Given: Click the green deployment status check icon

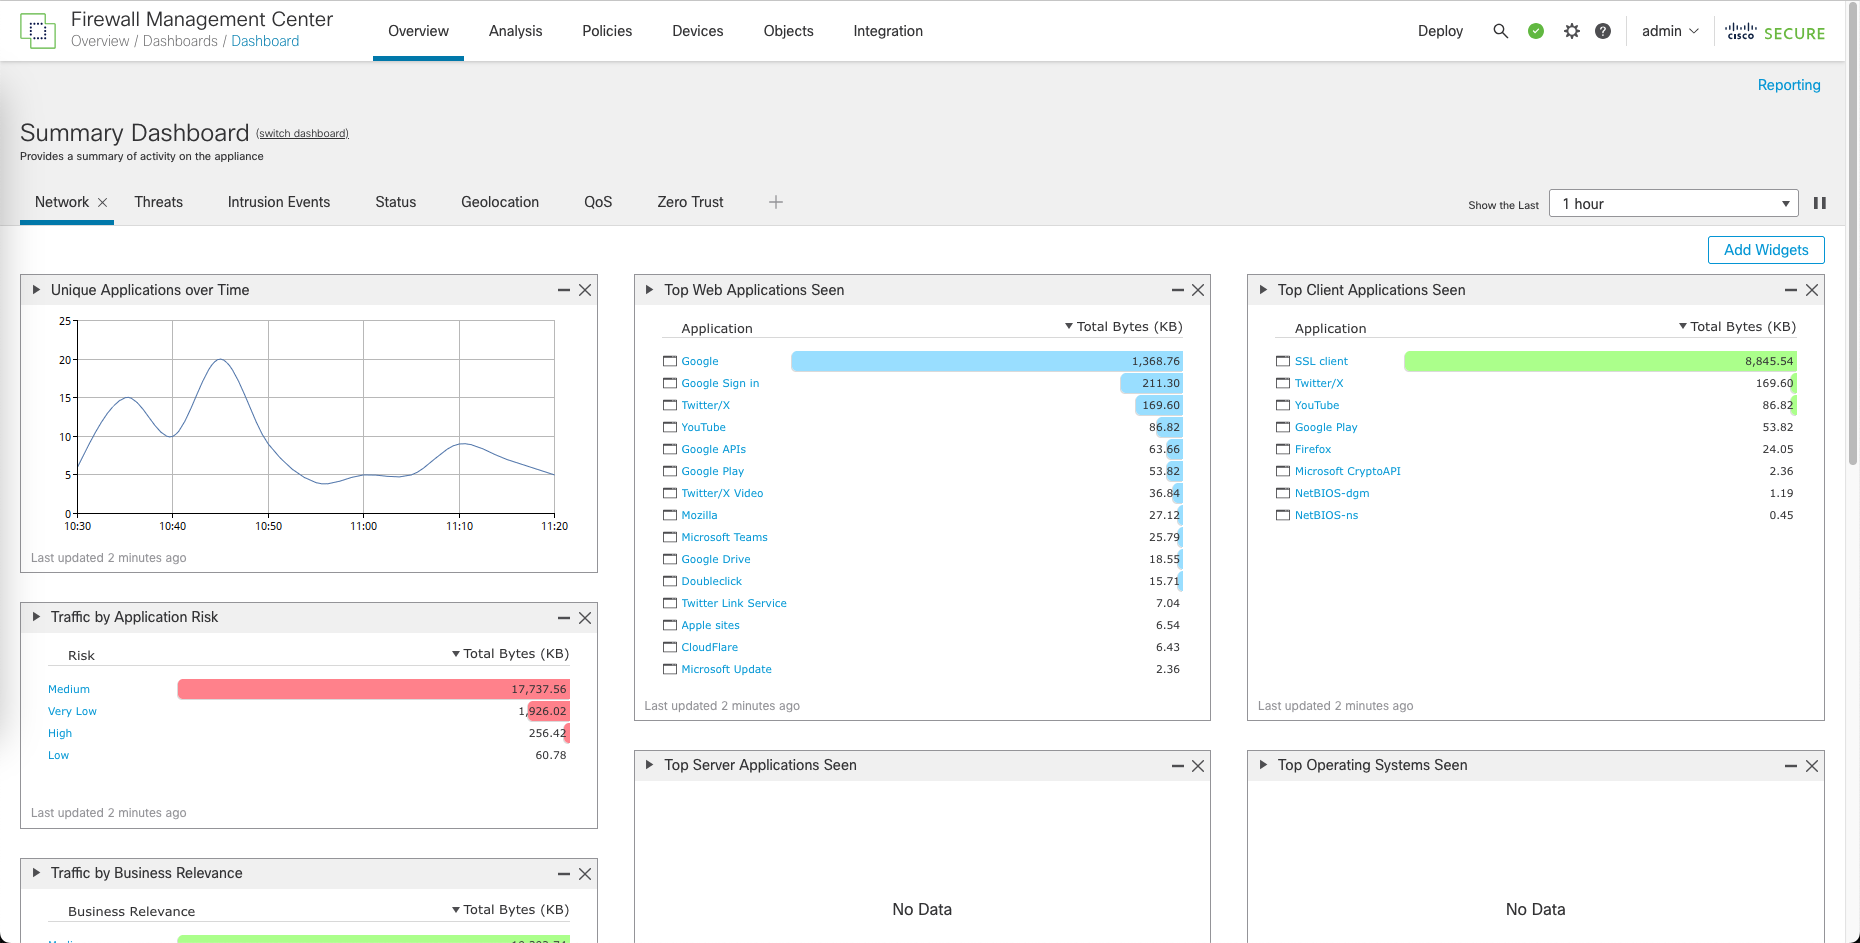Looking at the screenshot, I should click(x=1536, y=31).
